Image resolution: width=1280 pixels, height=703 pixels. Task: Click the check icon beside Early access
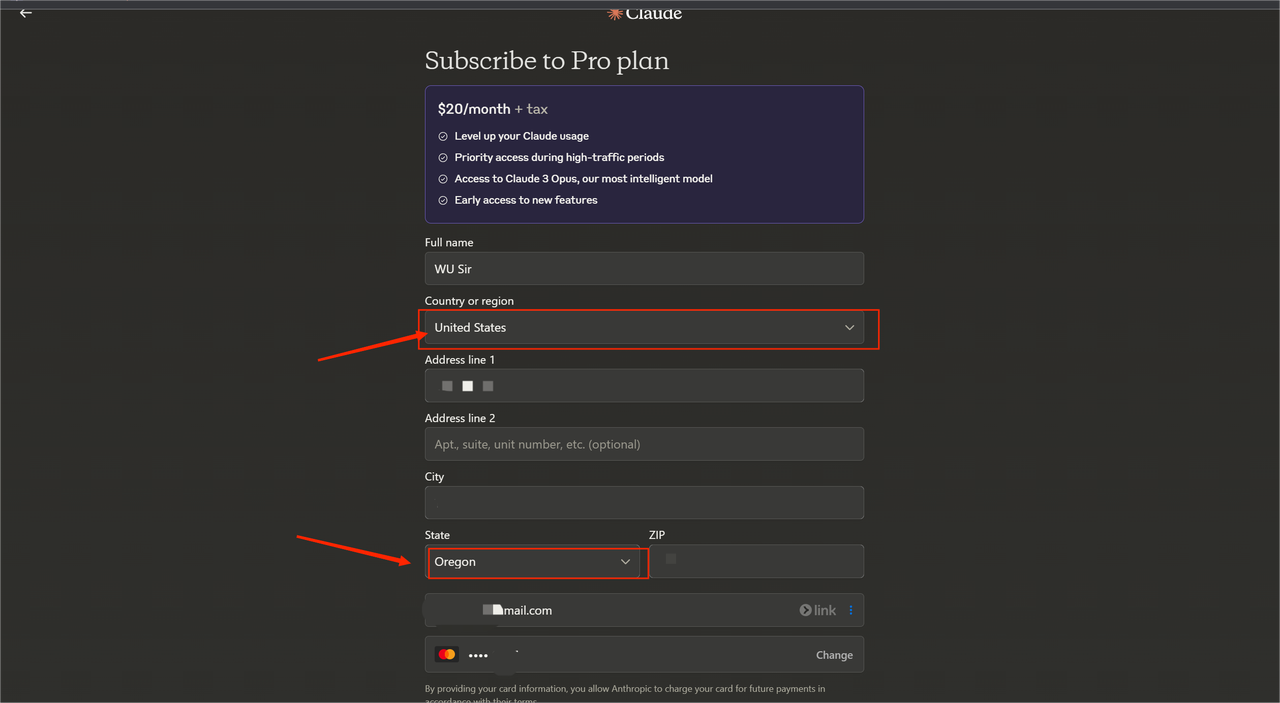(443, 200)
